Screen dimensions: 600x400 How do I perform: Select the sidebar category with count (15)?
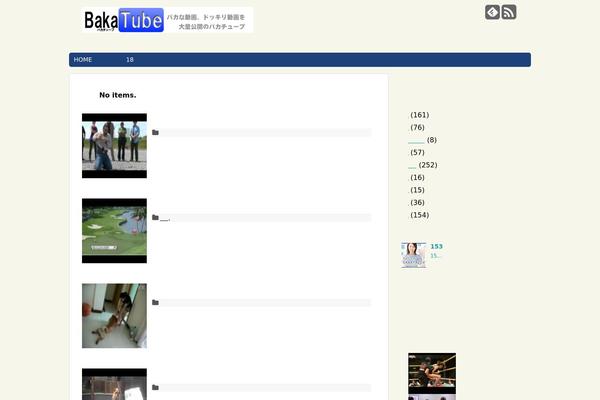[x=416, y=190]
